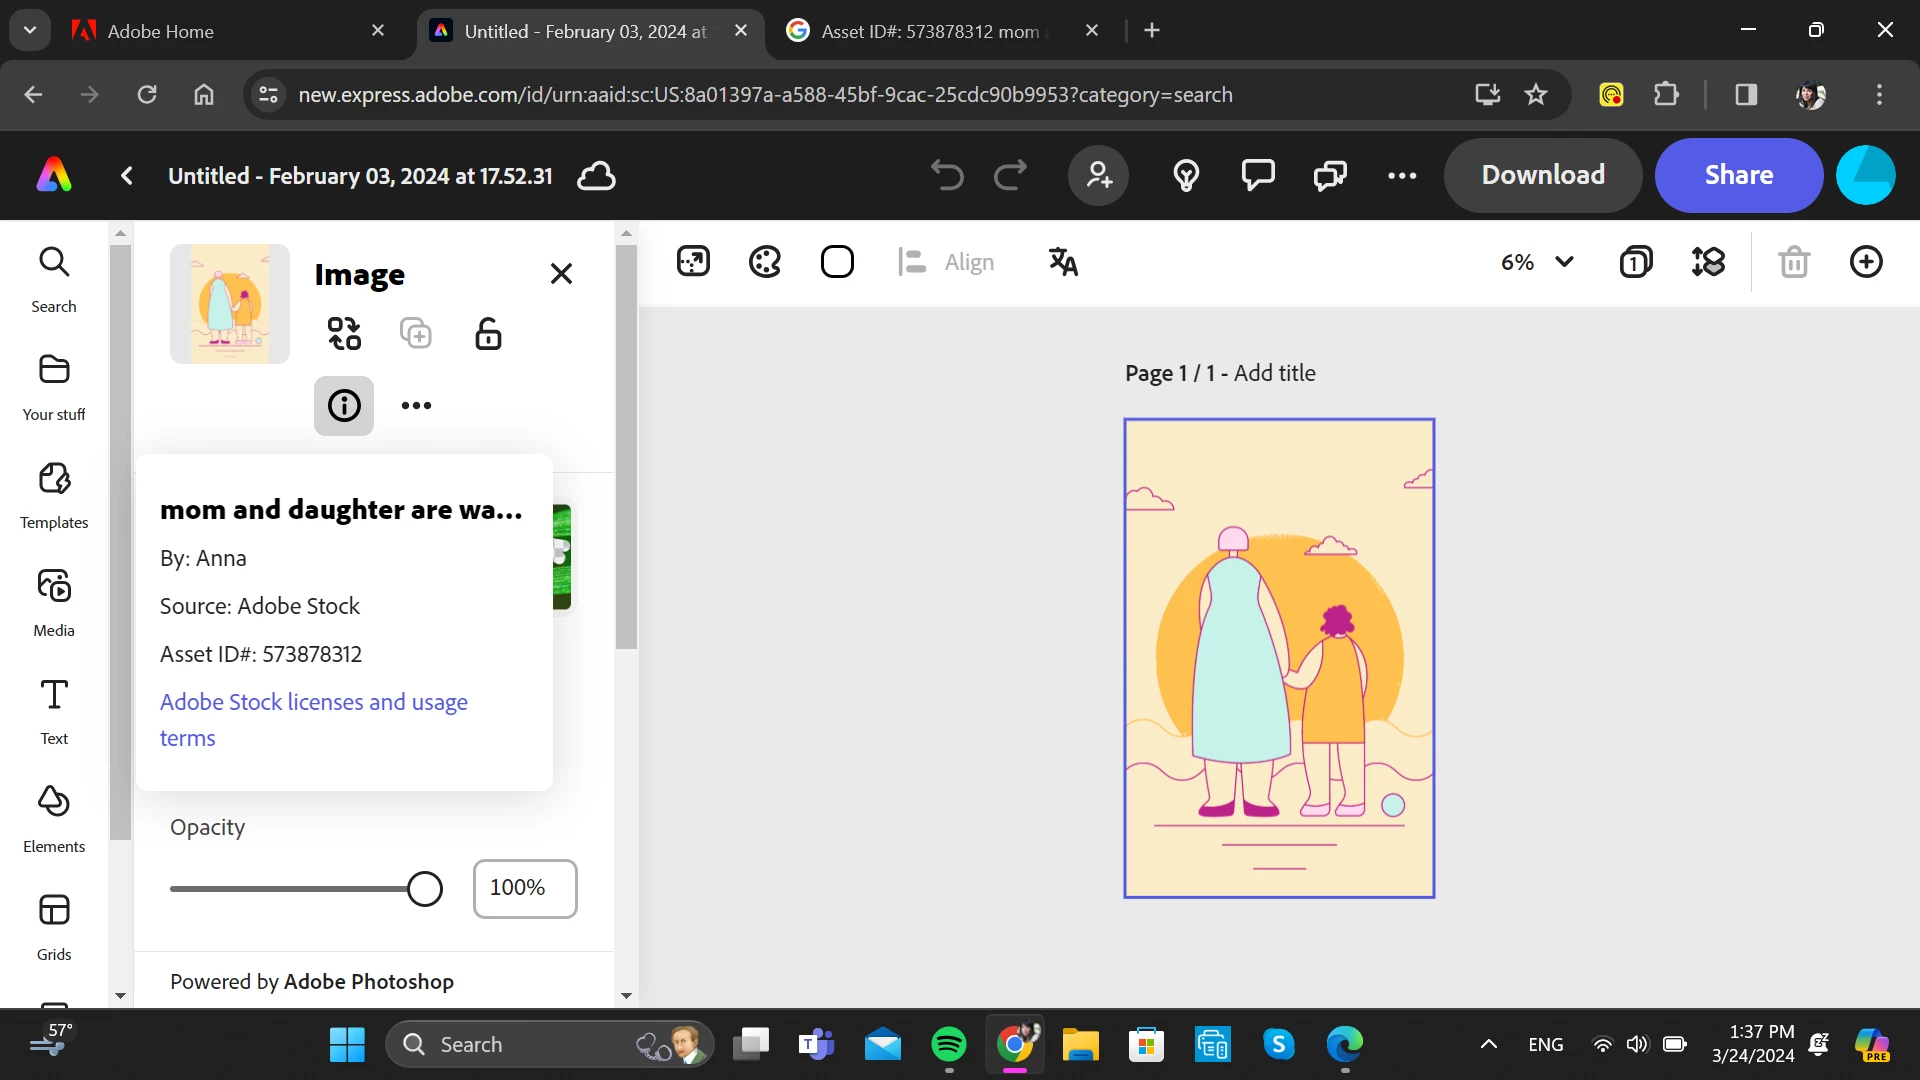Click the 100% opacity input field
Viewport: 1920px width, 1080px height.
point(524,889)
